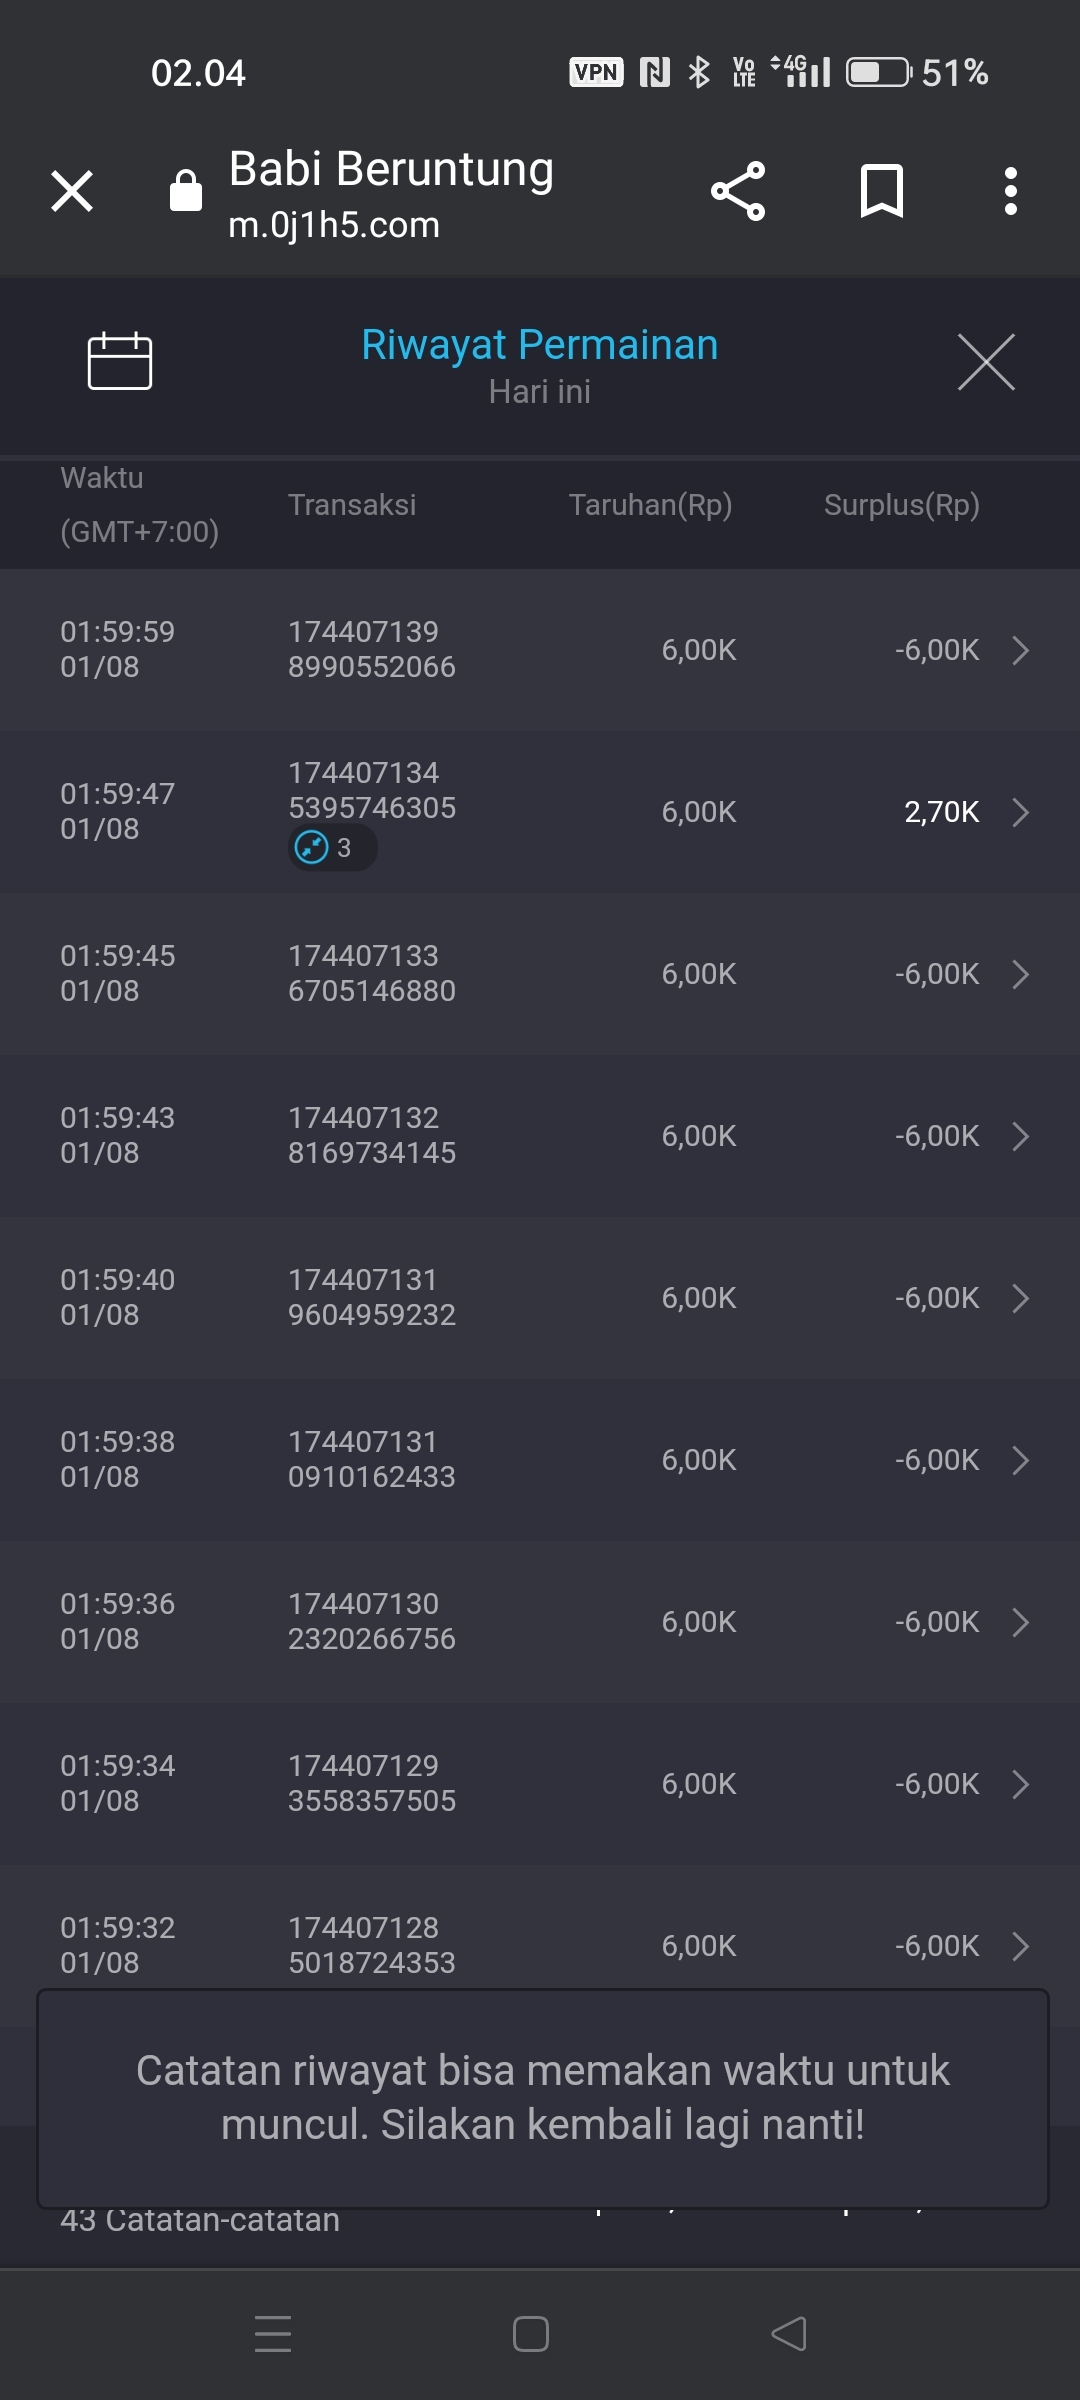Expand the 01:59:40 record chevron

[1020, 1298]
